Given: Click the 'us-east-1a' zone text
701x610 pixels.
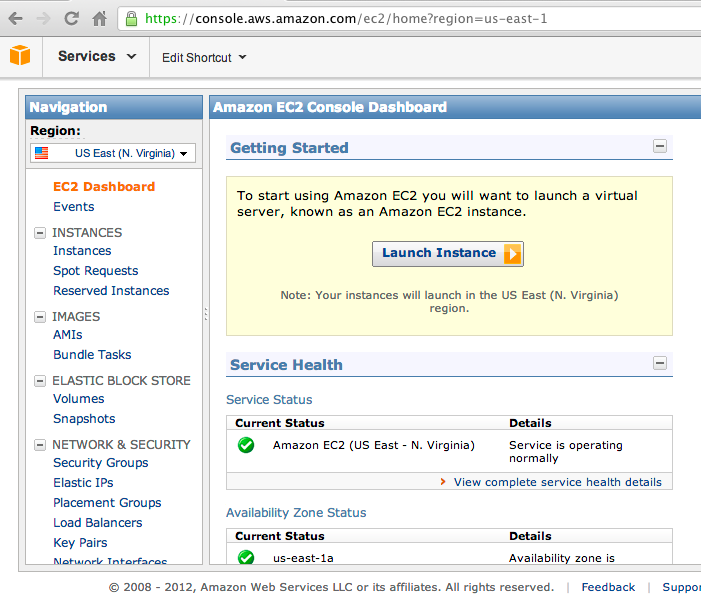Looking at the screenshot, I should [x=303, y=558].
